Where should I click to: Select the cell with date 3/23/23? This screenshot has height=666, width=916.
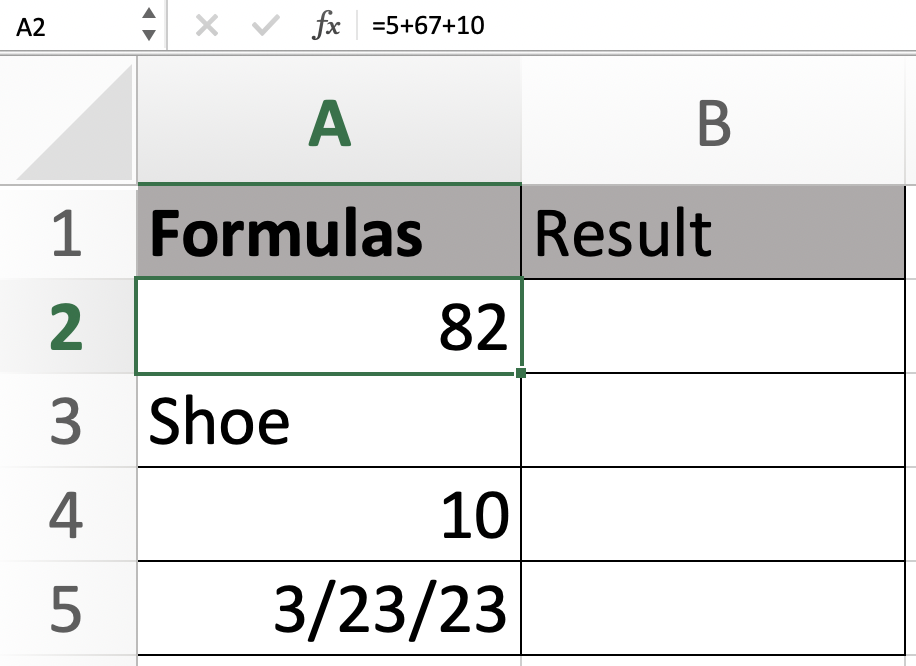click(329, 608)
